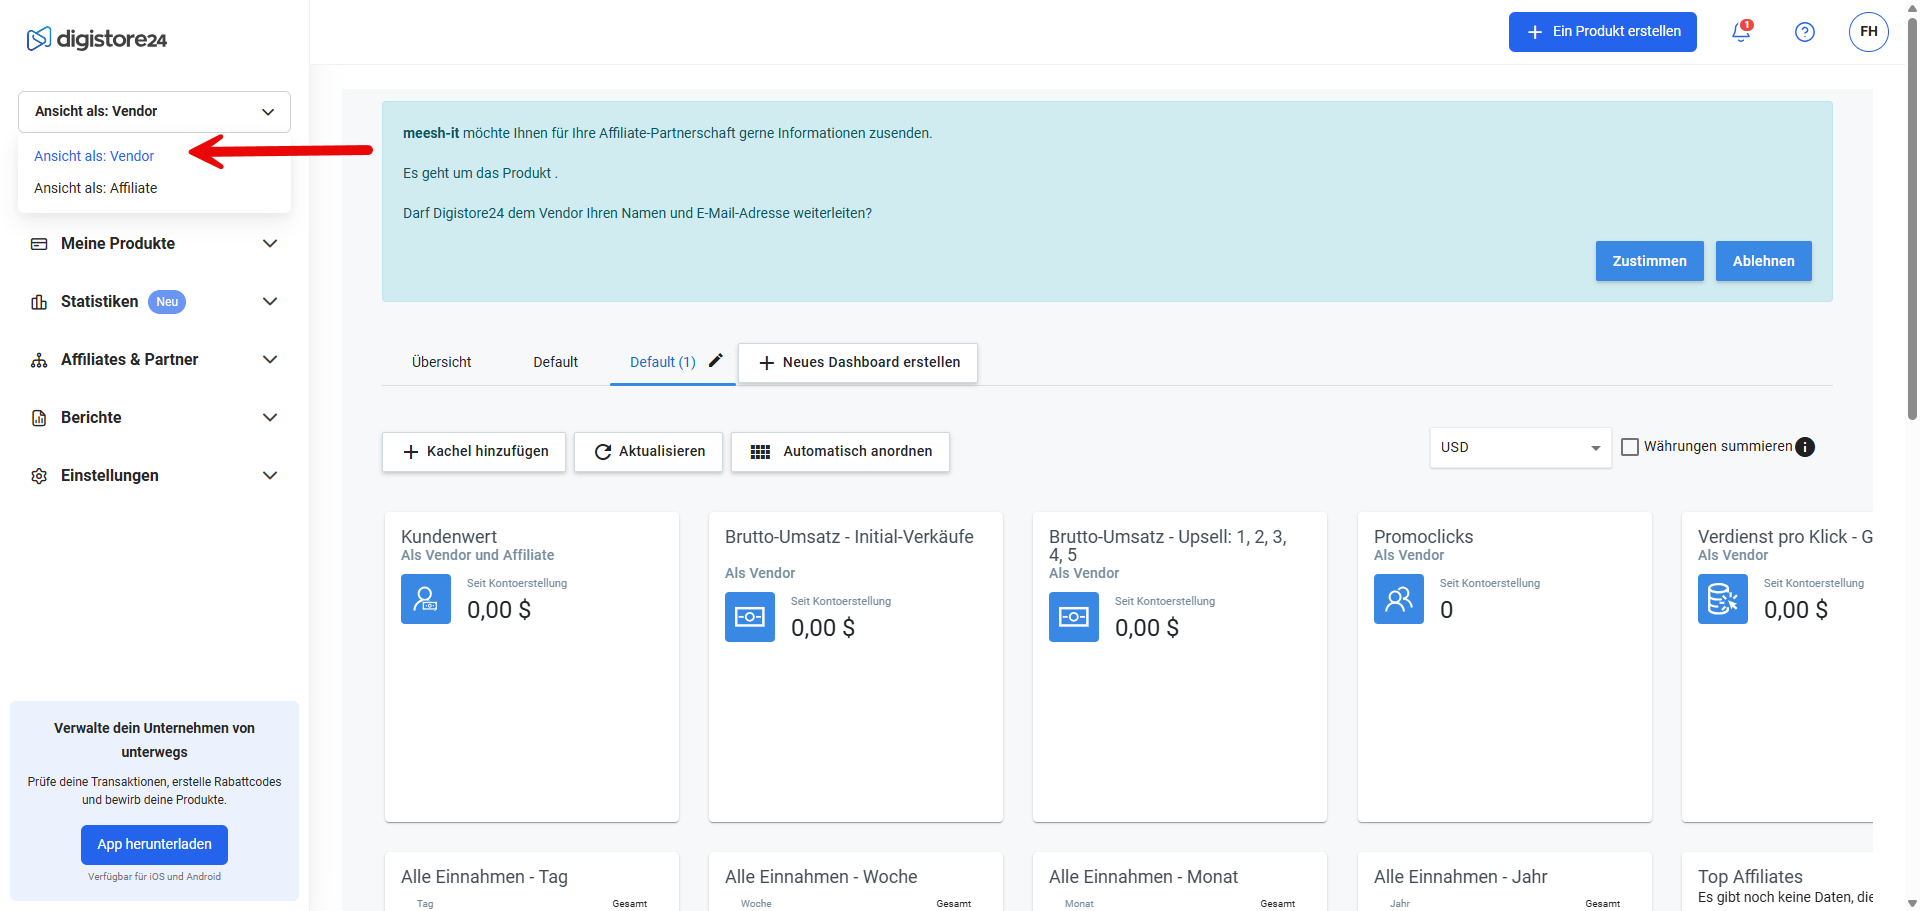The width and height of the screenshot is (1920, 911).
Task: Open Einstellungen menu item label
Action: pyautogui.click(x=110, y=476)
